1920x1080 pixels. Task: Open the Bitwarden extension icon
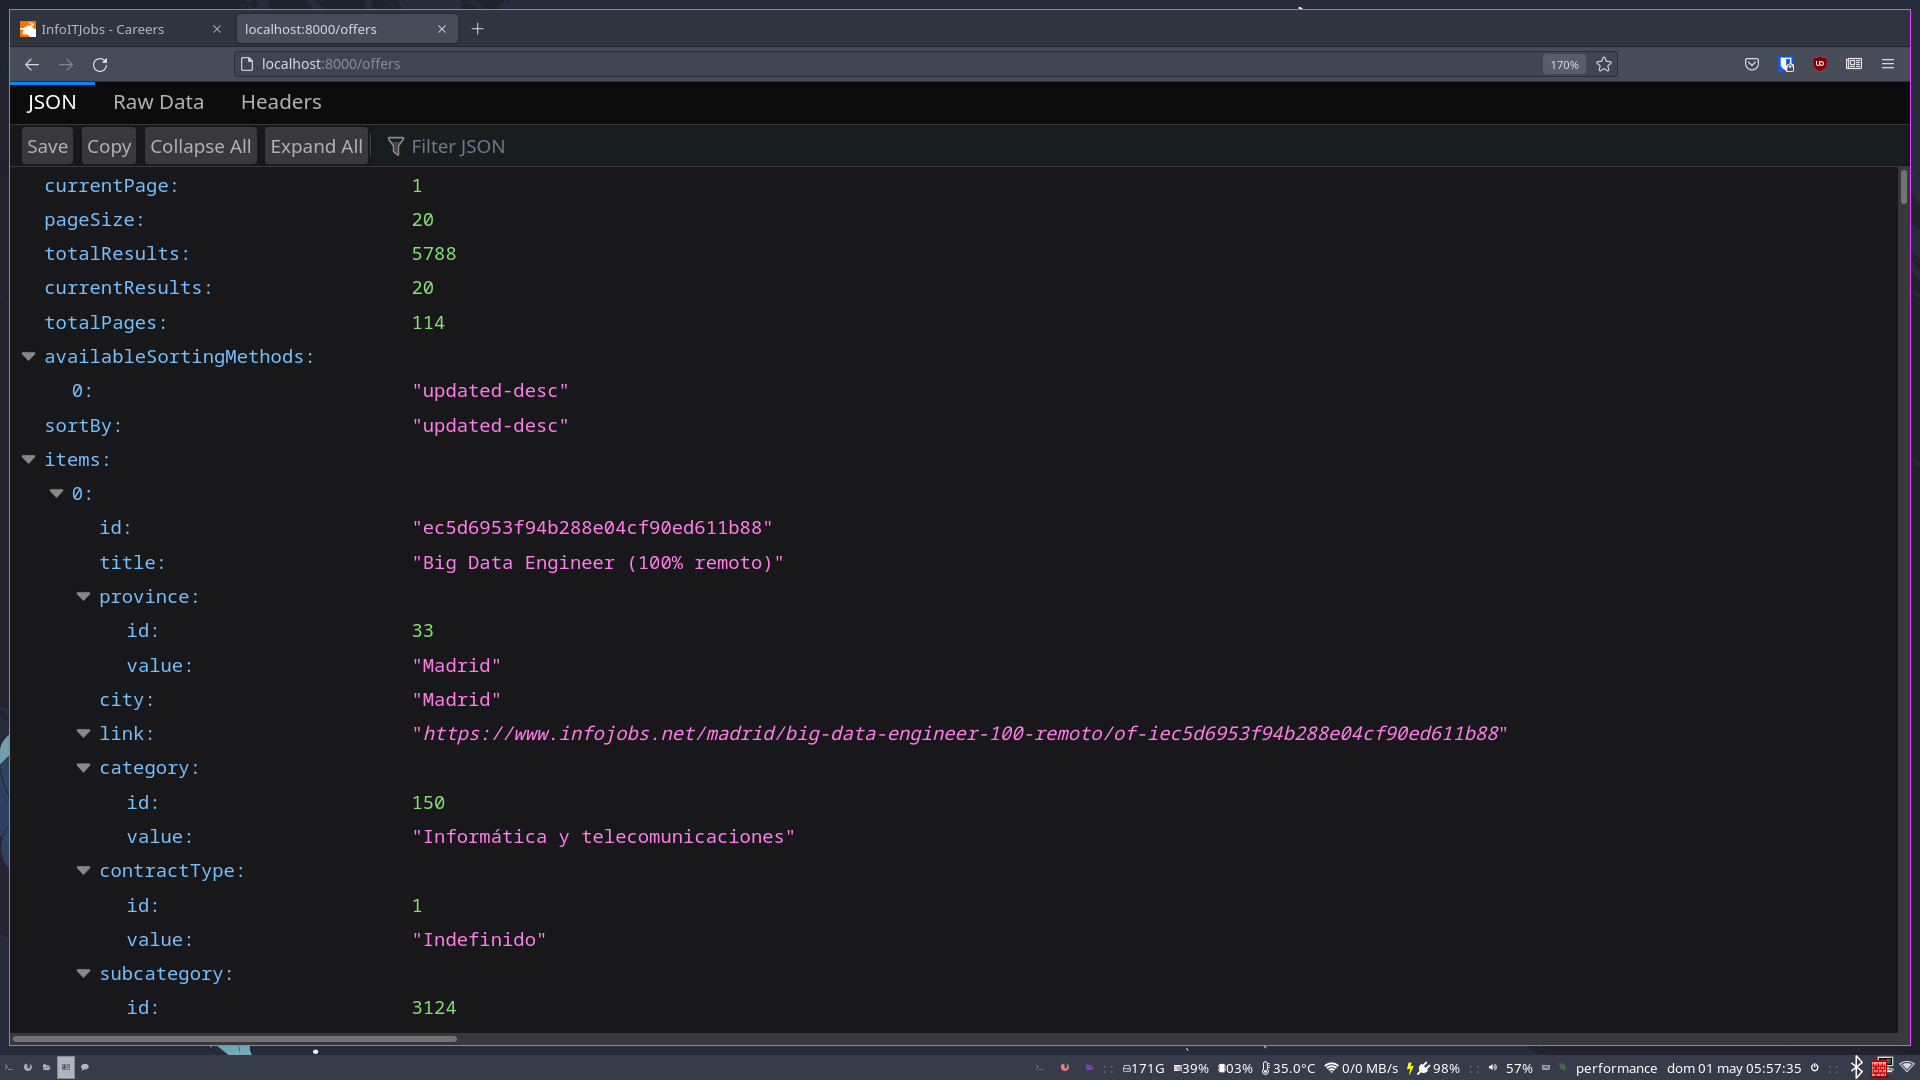coord(1786,64)
